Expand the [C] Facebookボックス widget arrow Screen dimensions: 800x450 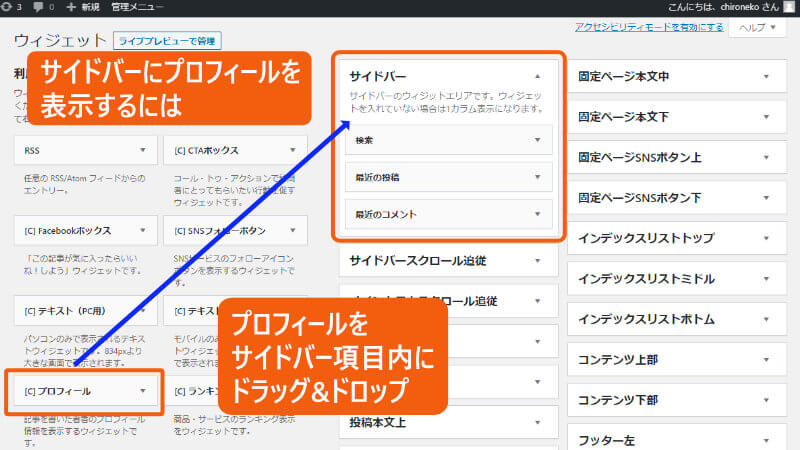coord(143,230)
